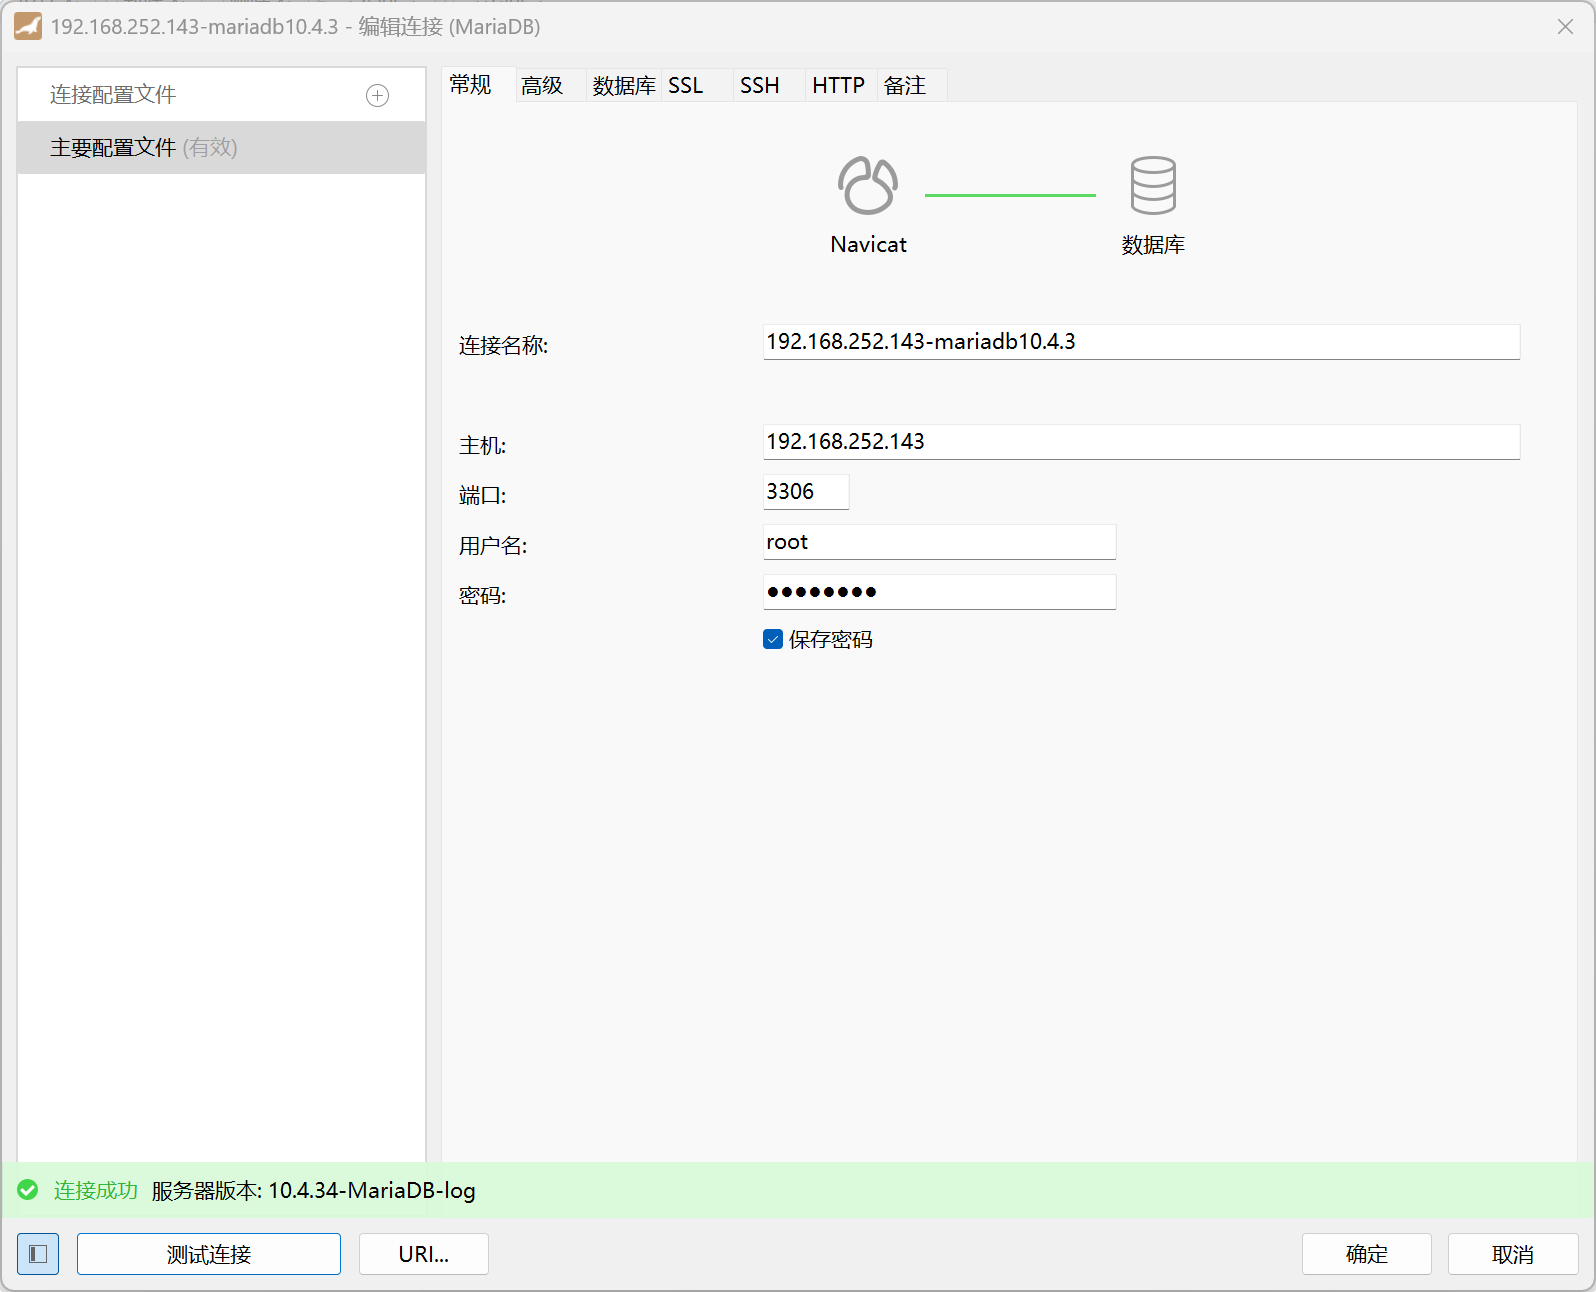Click the green success checkmark icon
This screenshot has height=1292, width=1596.
tap(28, 1190)
